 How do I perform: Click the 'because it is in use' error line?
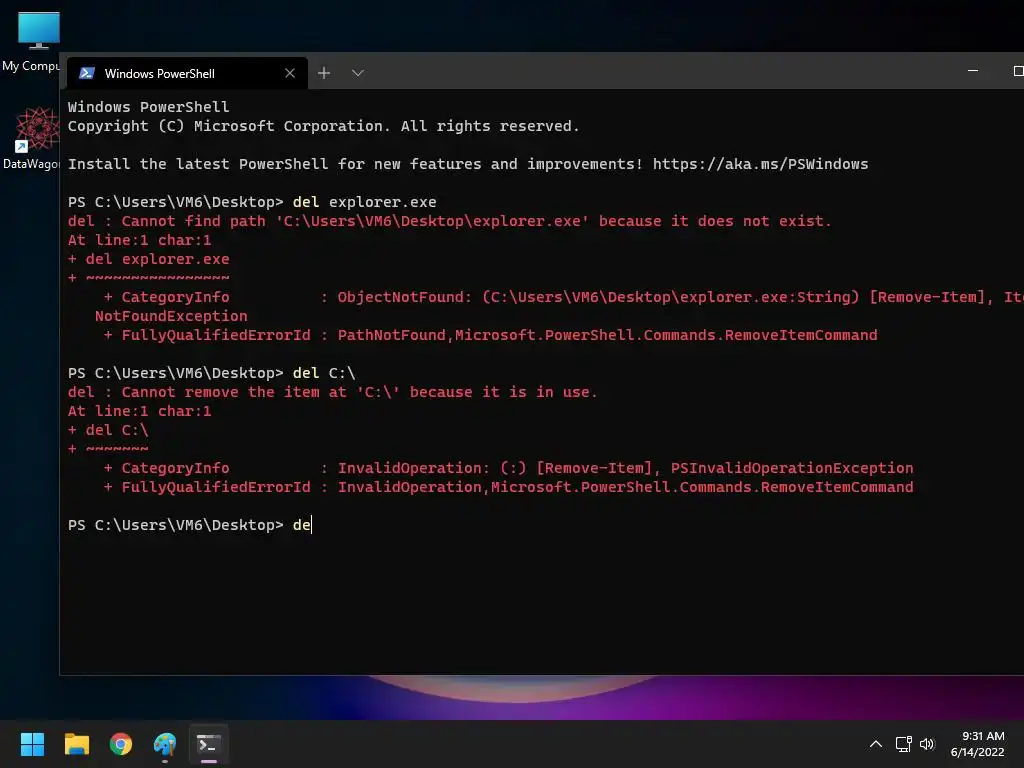coord(332,392)
